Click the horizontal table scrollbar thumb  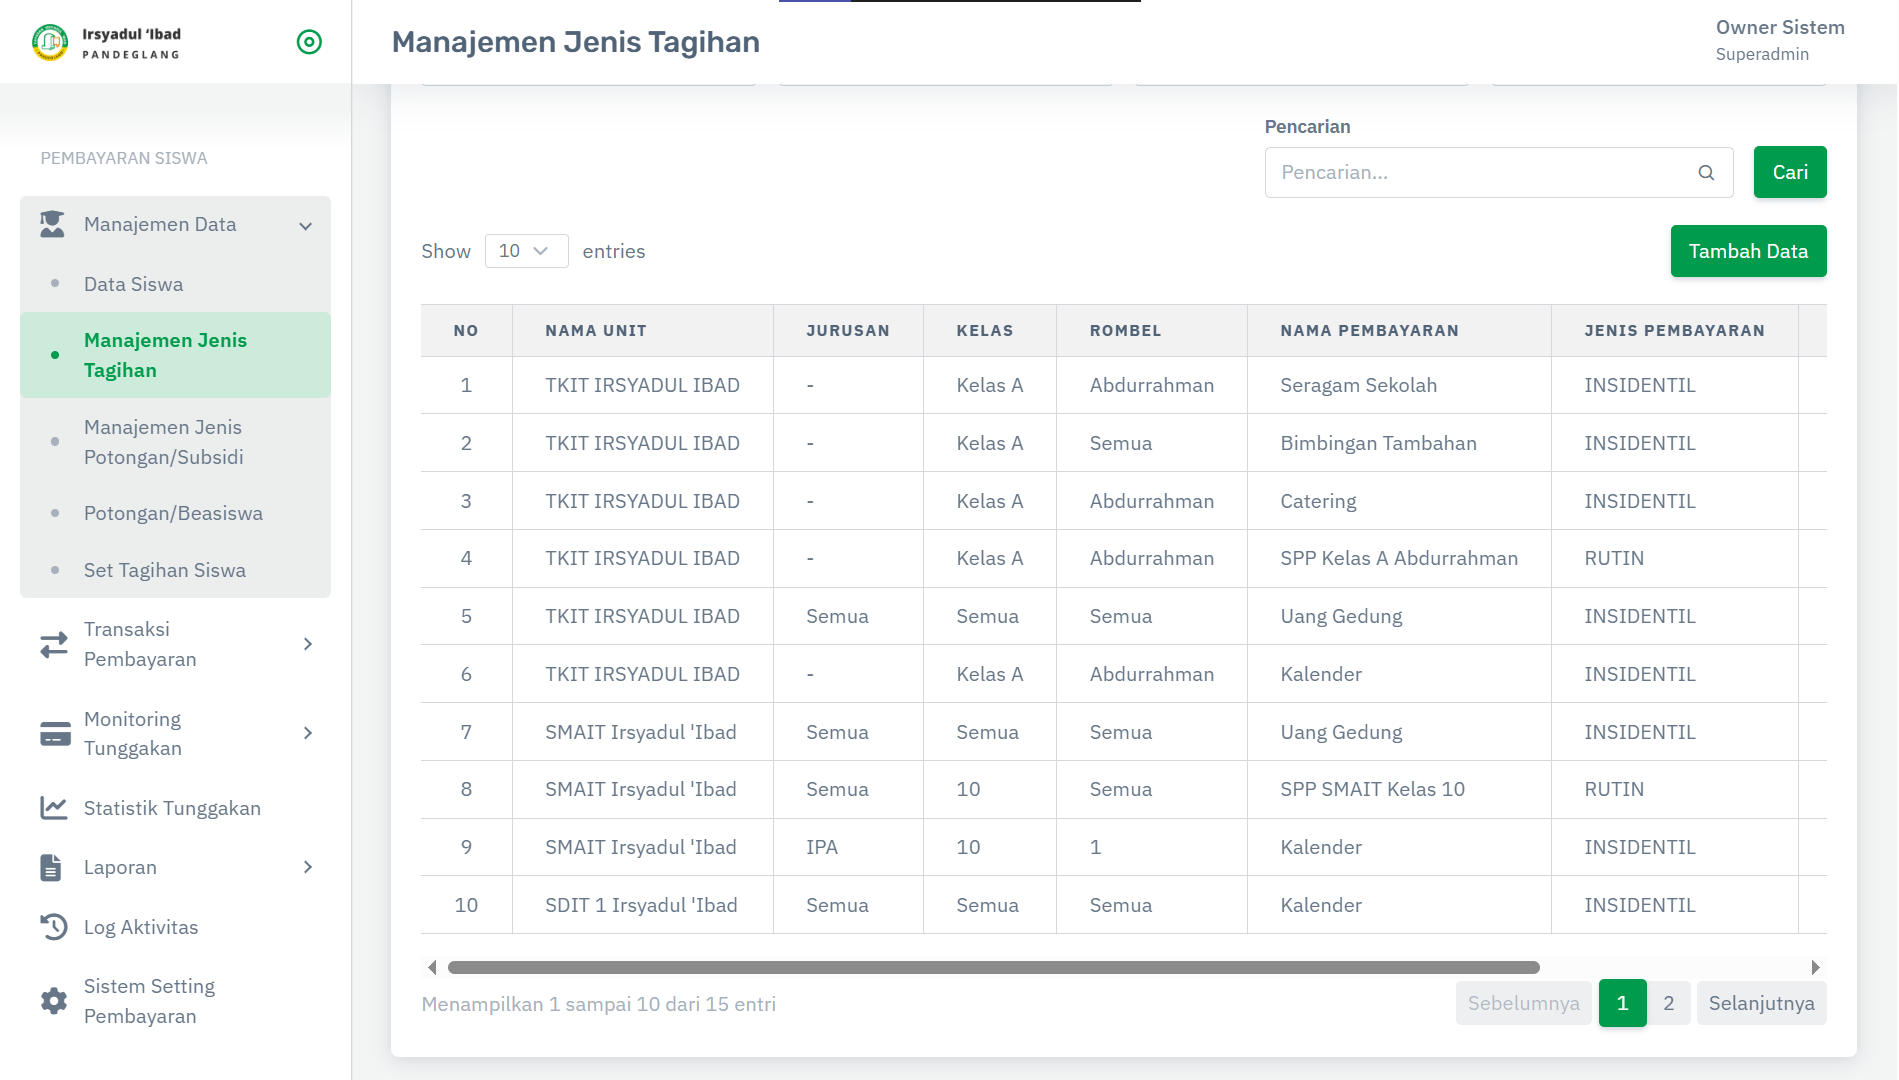pyautogui.click(x=993, y=967)
